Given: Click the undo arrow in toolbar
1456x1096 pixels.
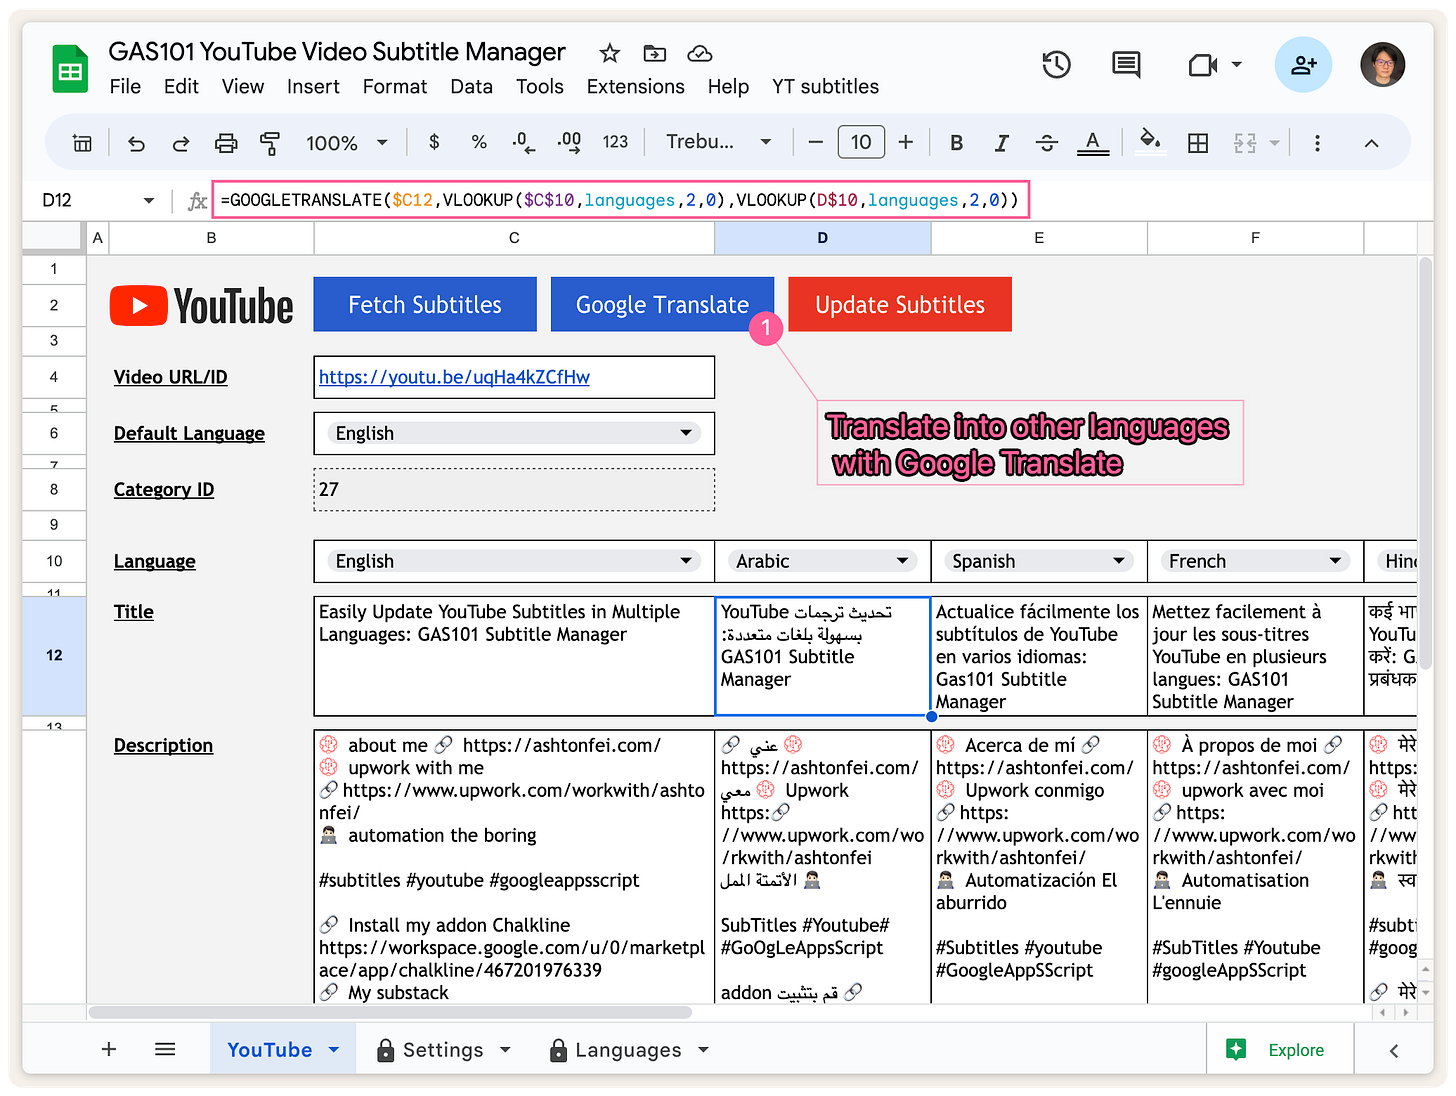Looking at the screenshot, I should (x=137, y=143).
